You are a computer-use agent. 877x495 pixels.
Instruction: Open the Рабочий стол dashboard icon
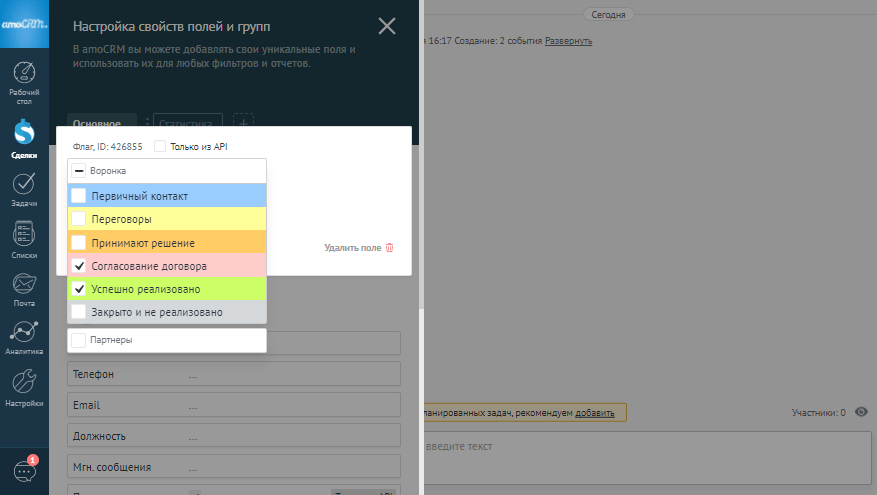(x=25, y=79)
